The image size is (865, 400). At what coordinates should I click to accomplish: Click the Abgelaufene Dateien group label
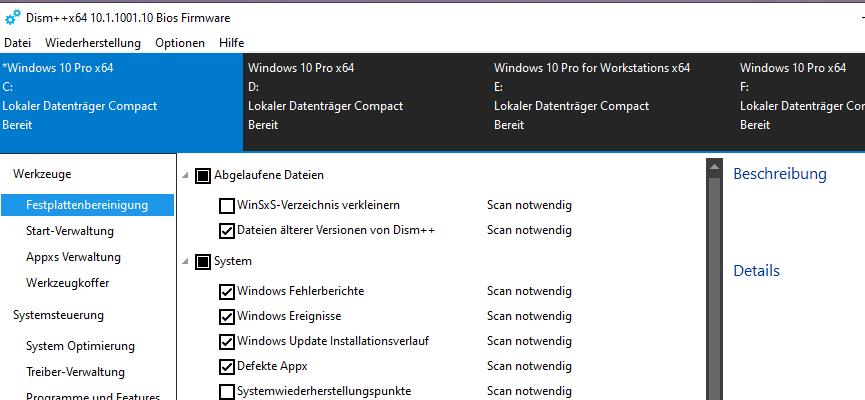coord(269,175)
